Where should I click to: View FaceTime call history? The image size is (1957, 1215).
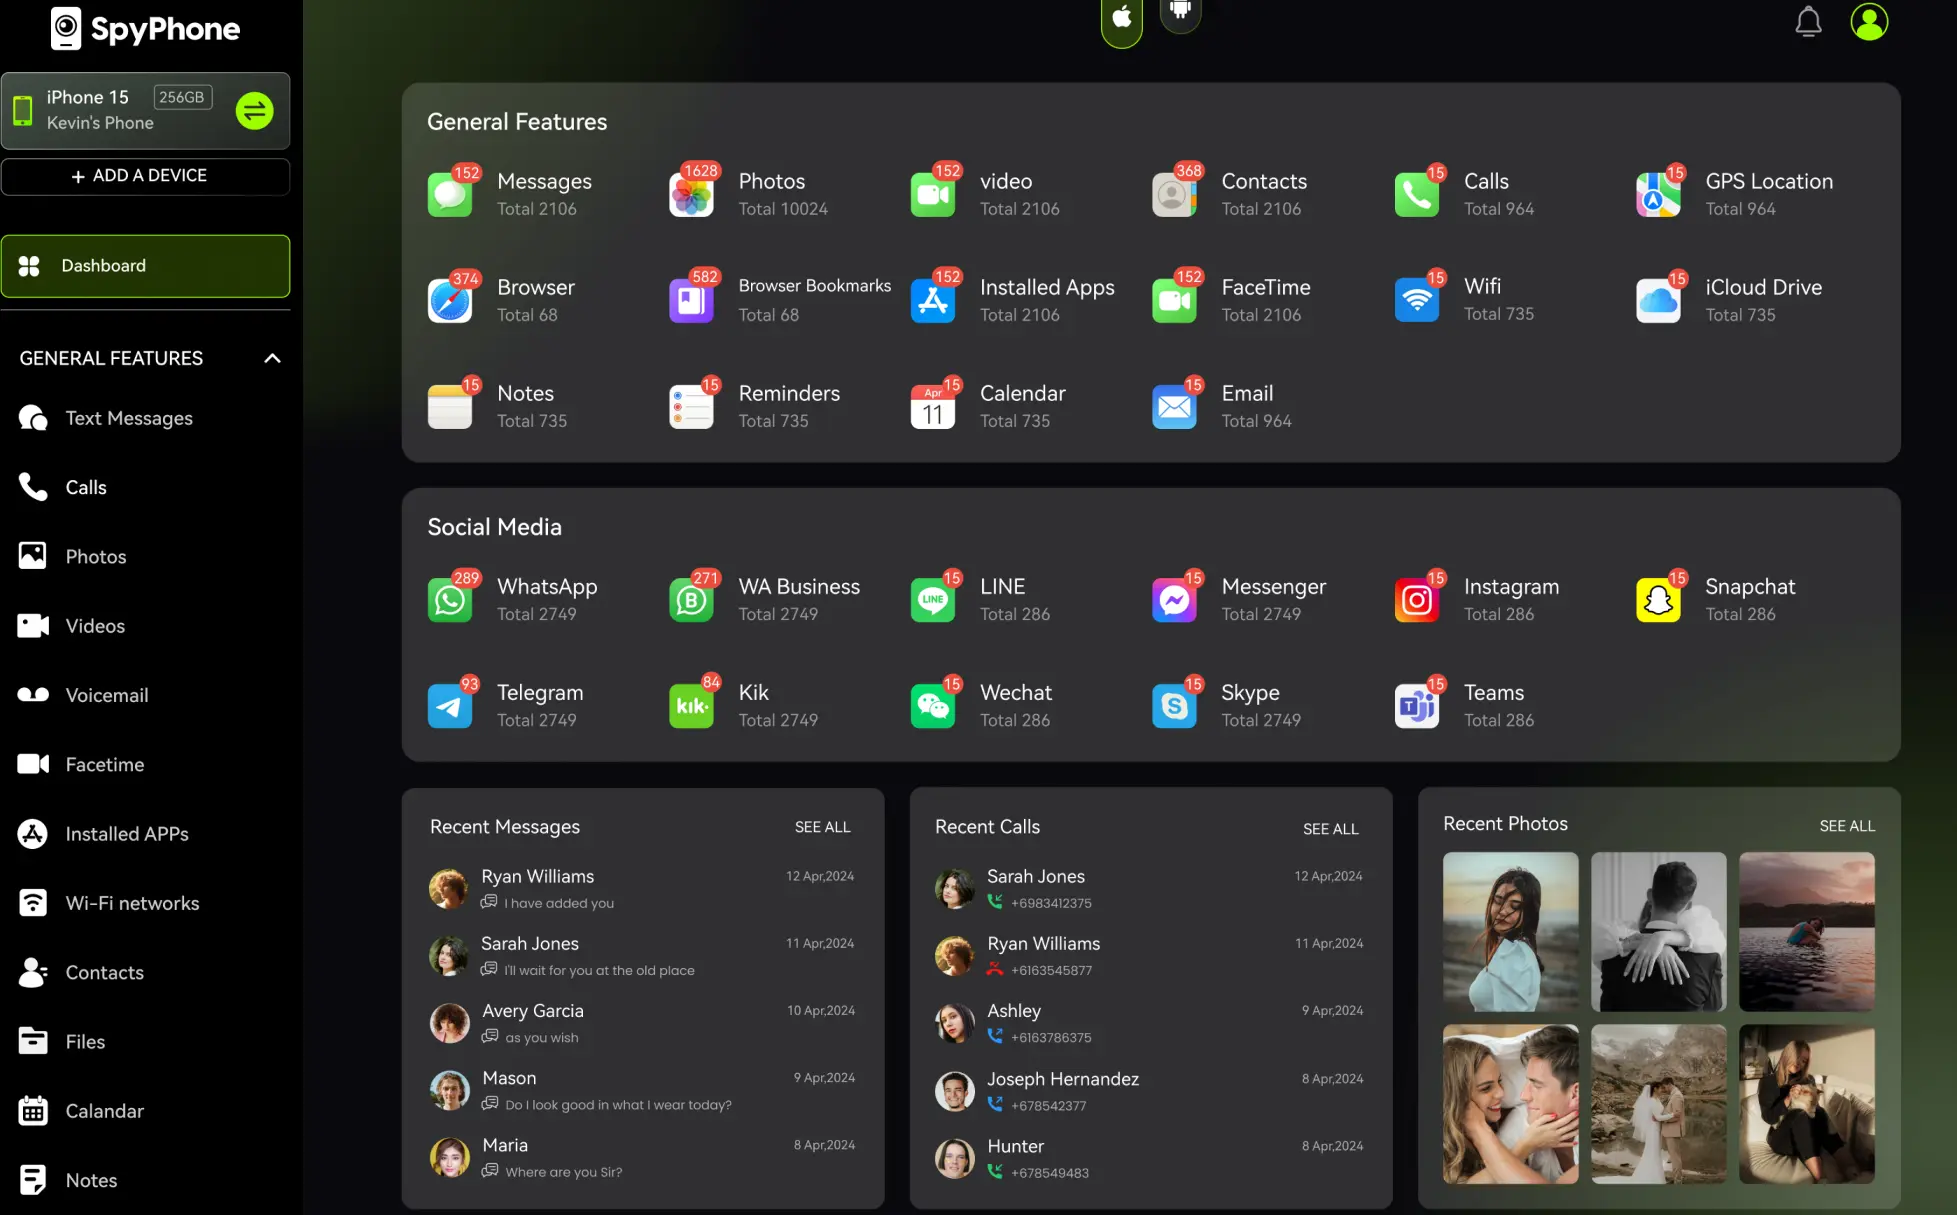[1232, 298]
